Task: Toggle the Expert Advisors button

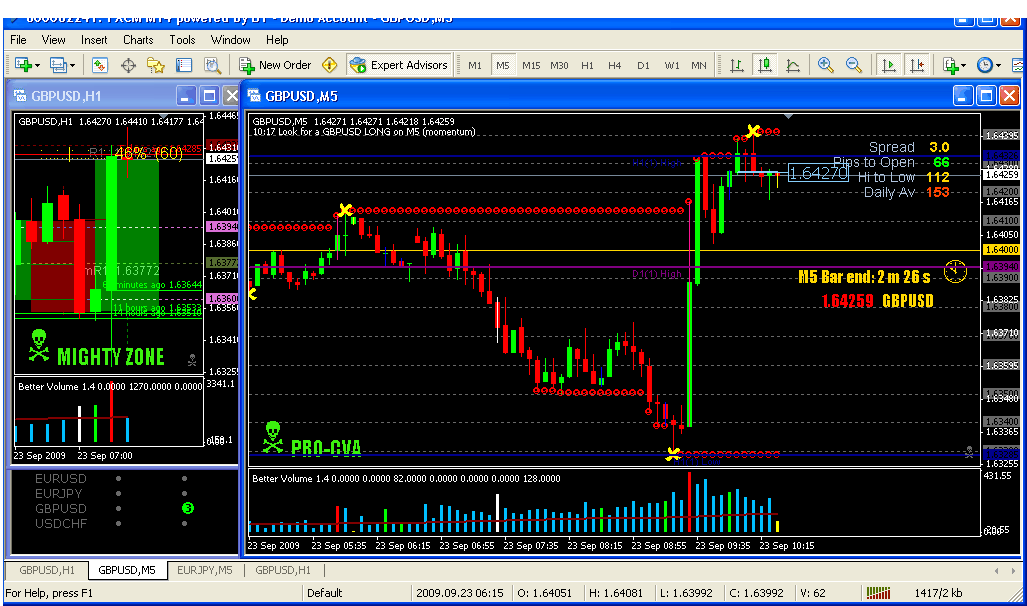Action: [x=399, y=65]
